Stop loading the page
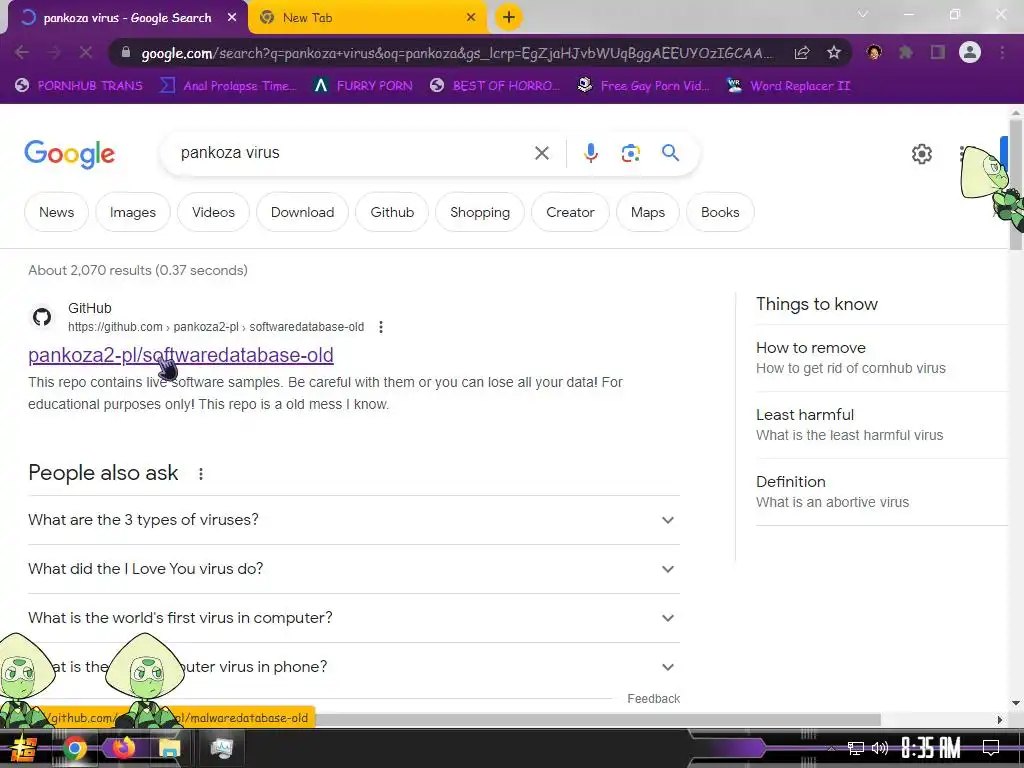1024x768 pixels. pos(86,52)
